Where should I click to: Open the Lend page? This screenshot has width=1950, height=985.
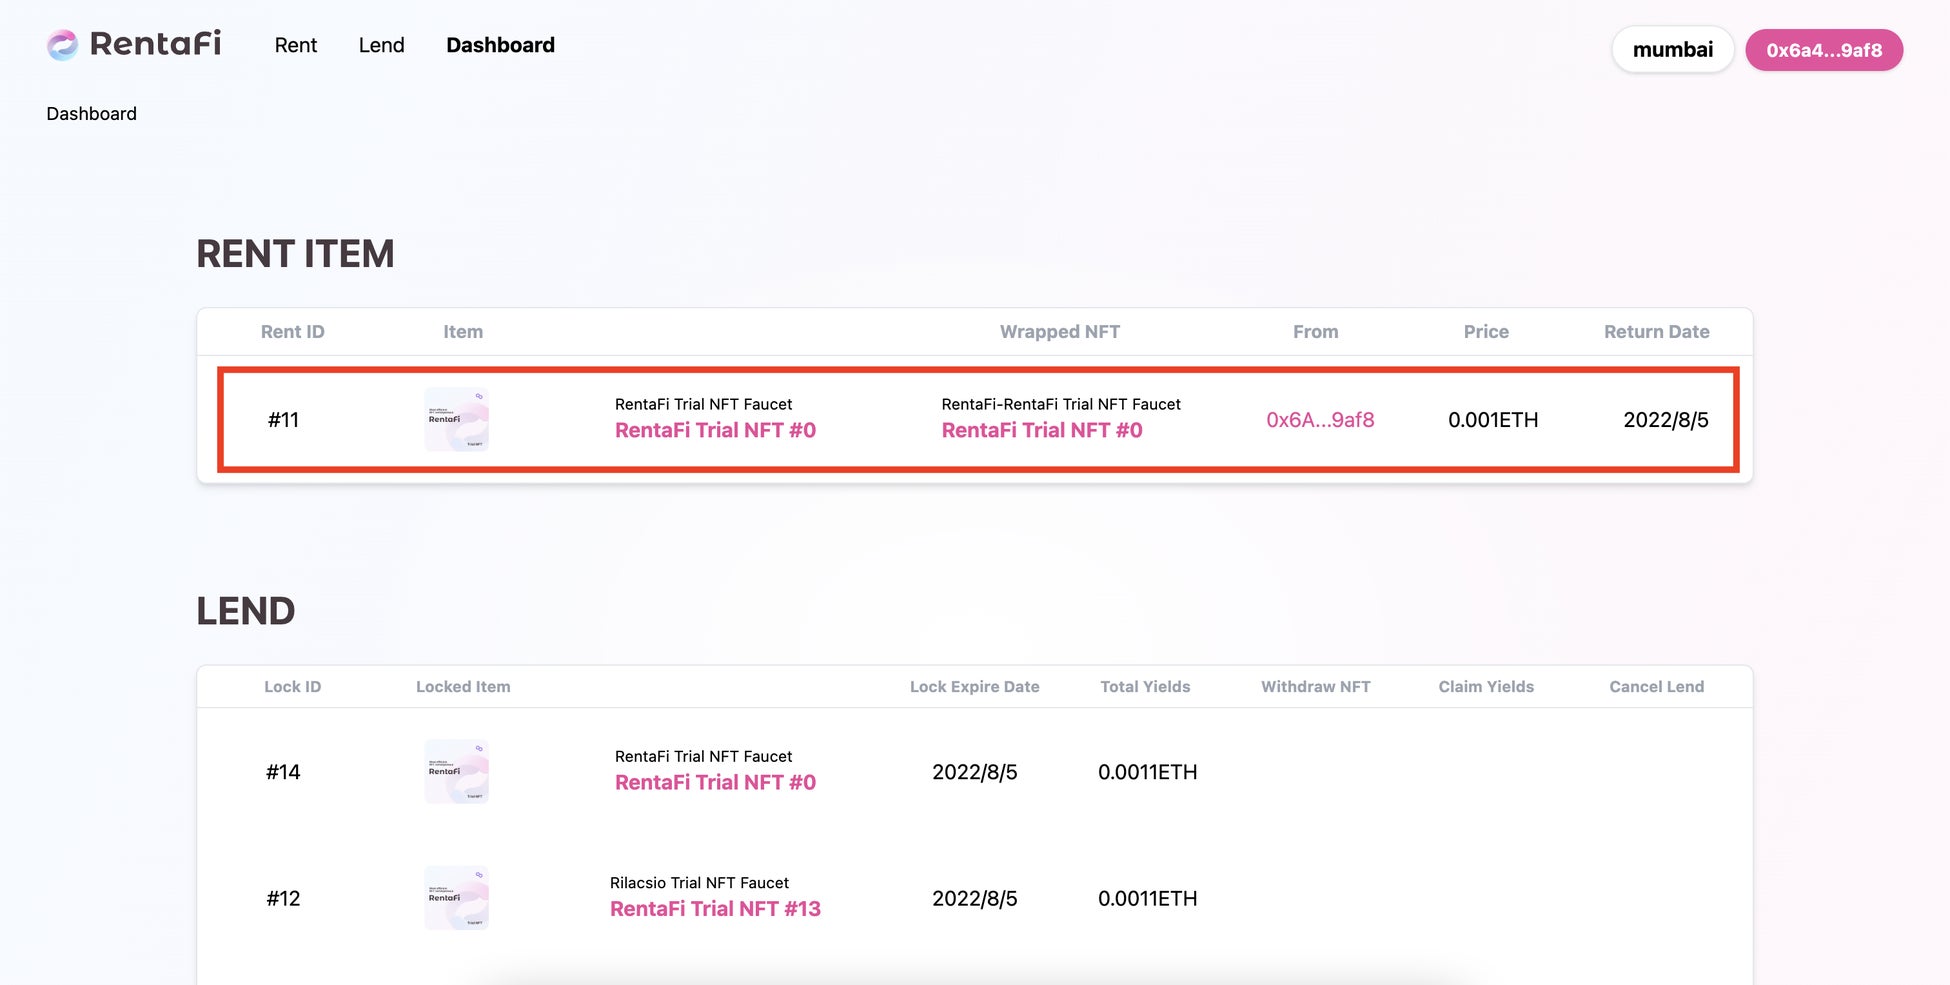point(381,45)
